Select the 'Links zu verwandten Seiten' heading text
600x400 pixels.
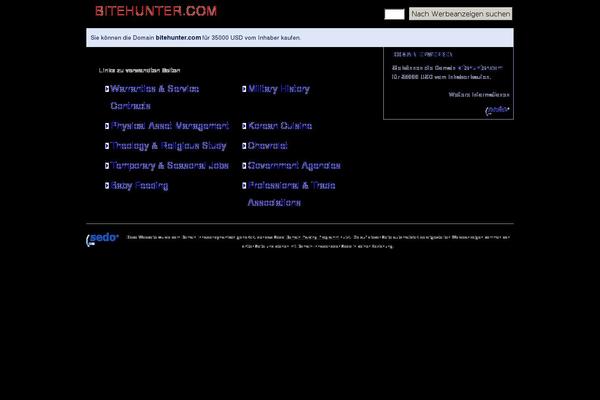(139, 70)
